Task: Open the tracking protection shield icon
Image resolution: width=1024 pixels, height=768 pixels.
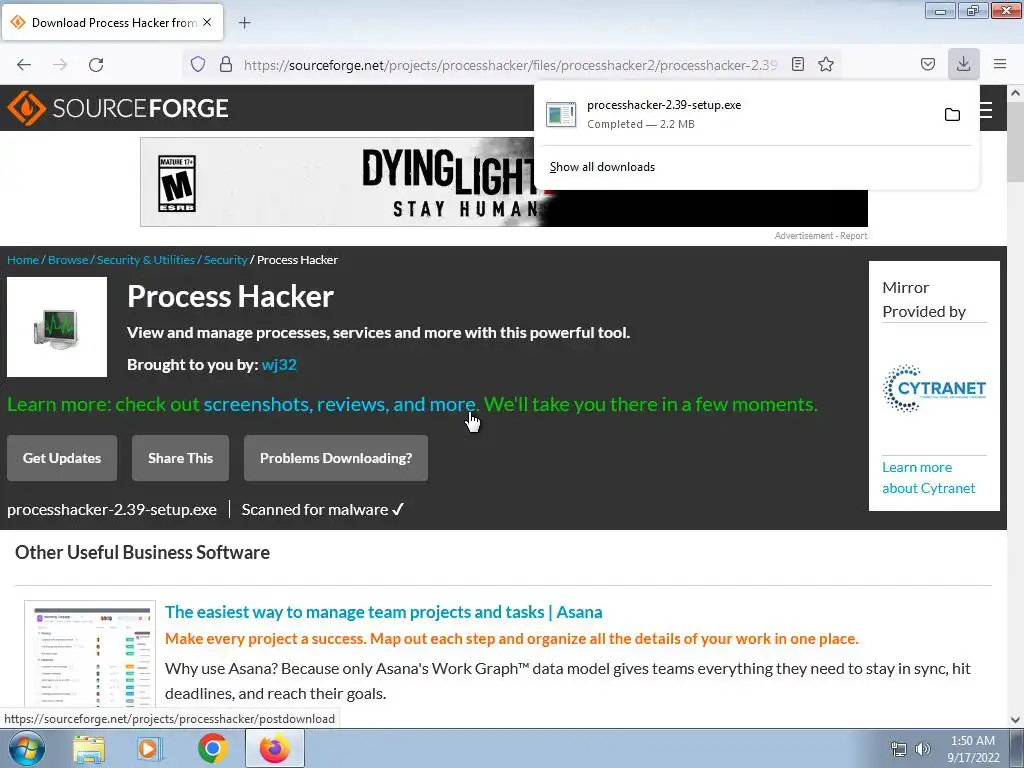Action: point(198,64)
